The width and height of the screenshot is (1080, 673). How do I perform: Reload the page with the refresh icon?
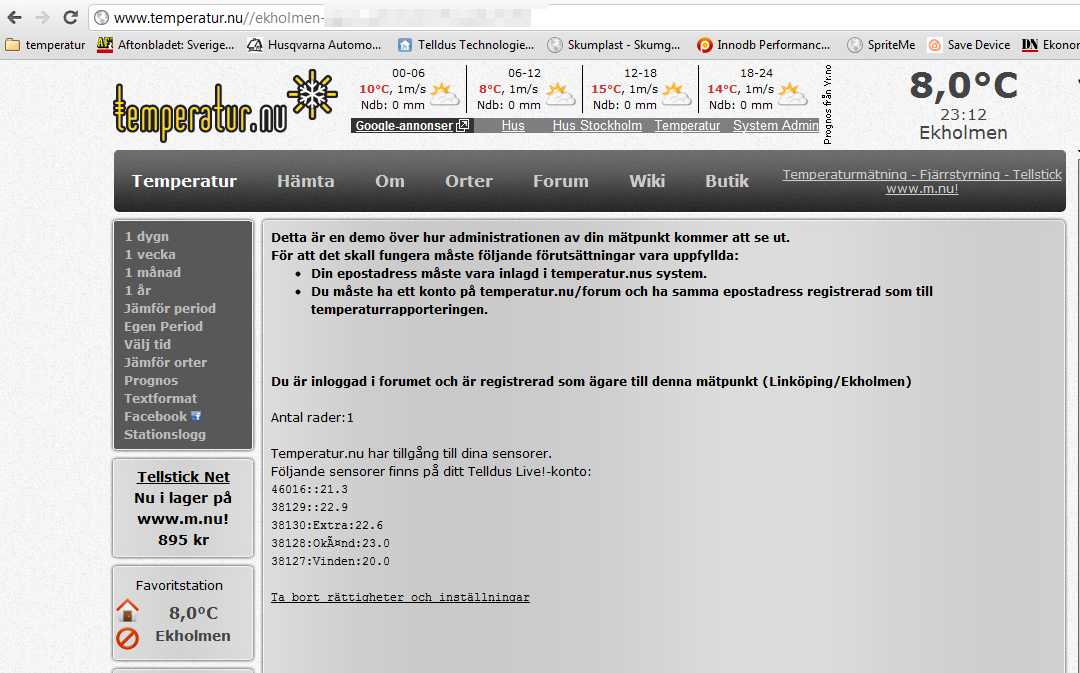pyautogui.click(x=70, y=17)
